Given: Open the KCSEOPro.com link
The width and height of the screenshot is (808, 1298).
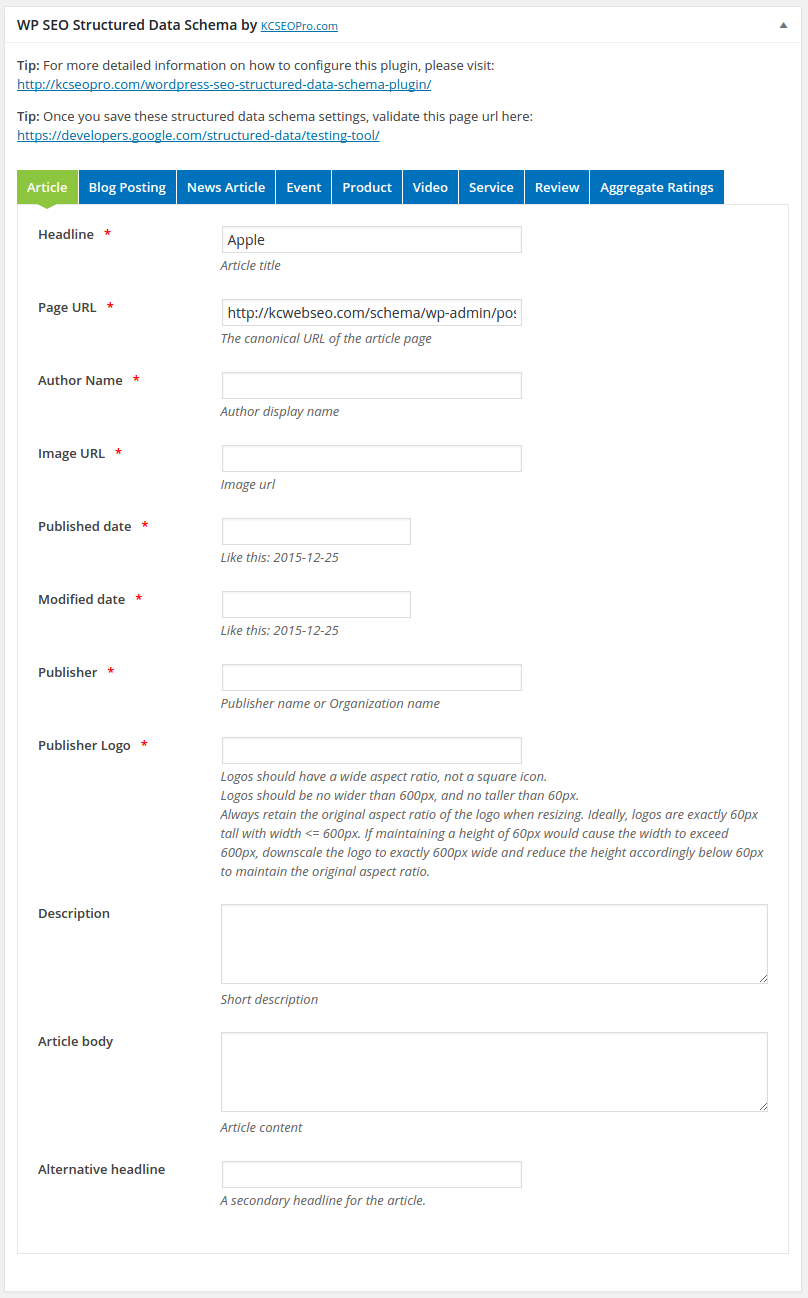Looking at the screenshot, I should 299,26.
